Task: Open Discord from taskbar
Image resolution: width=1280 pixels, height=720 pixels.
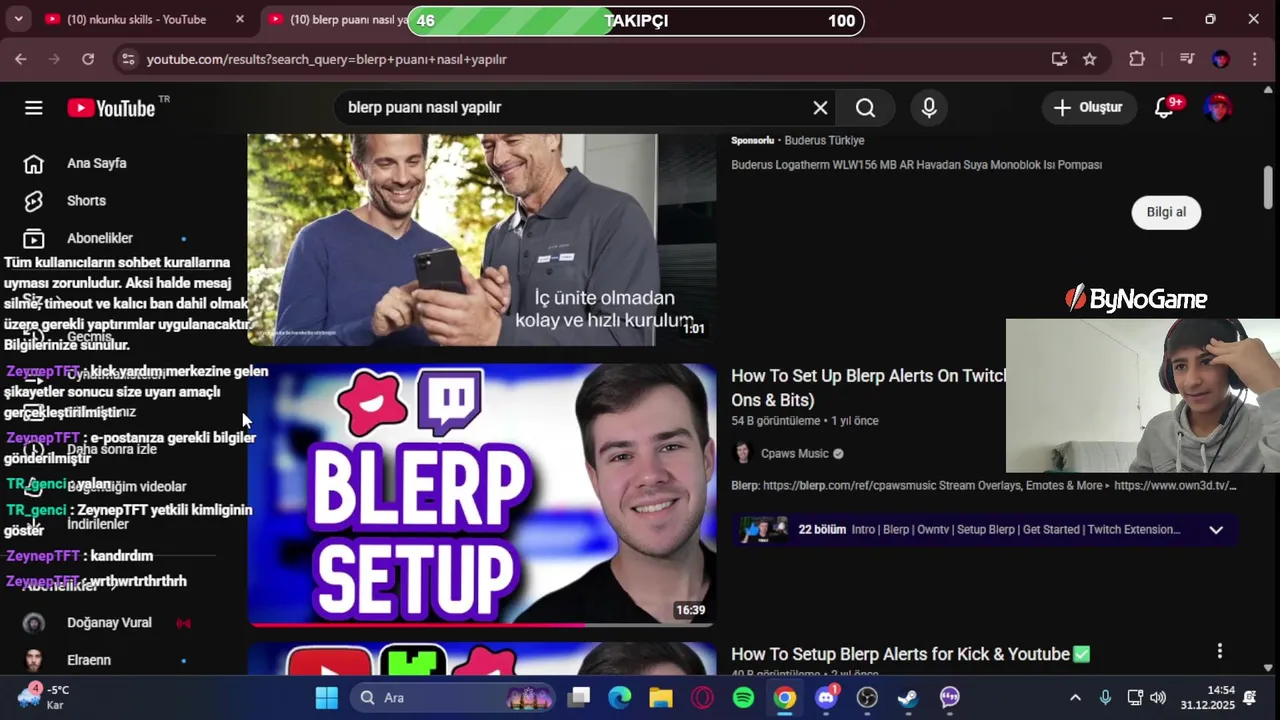Action: (x=826, y=697)
